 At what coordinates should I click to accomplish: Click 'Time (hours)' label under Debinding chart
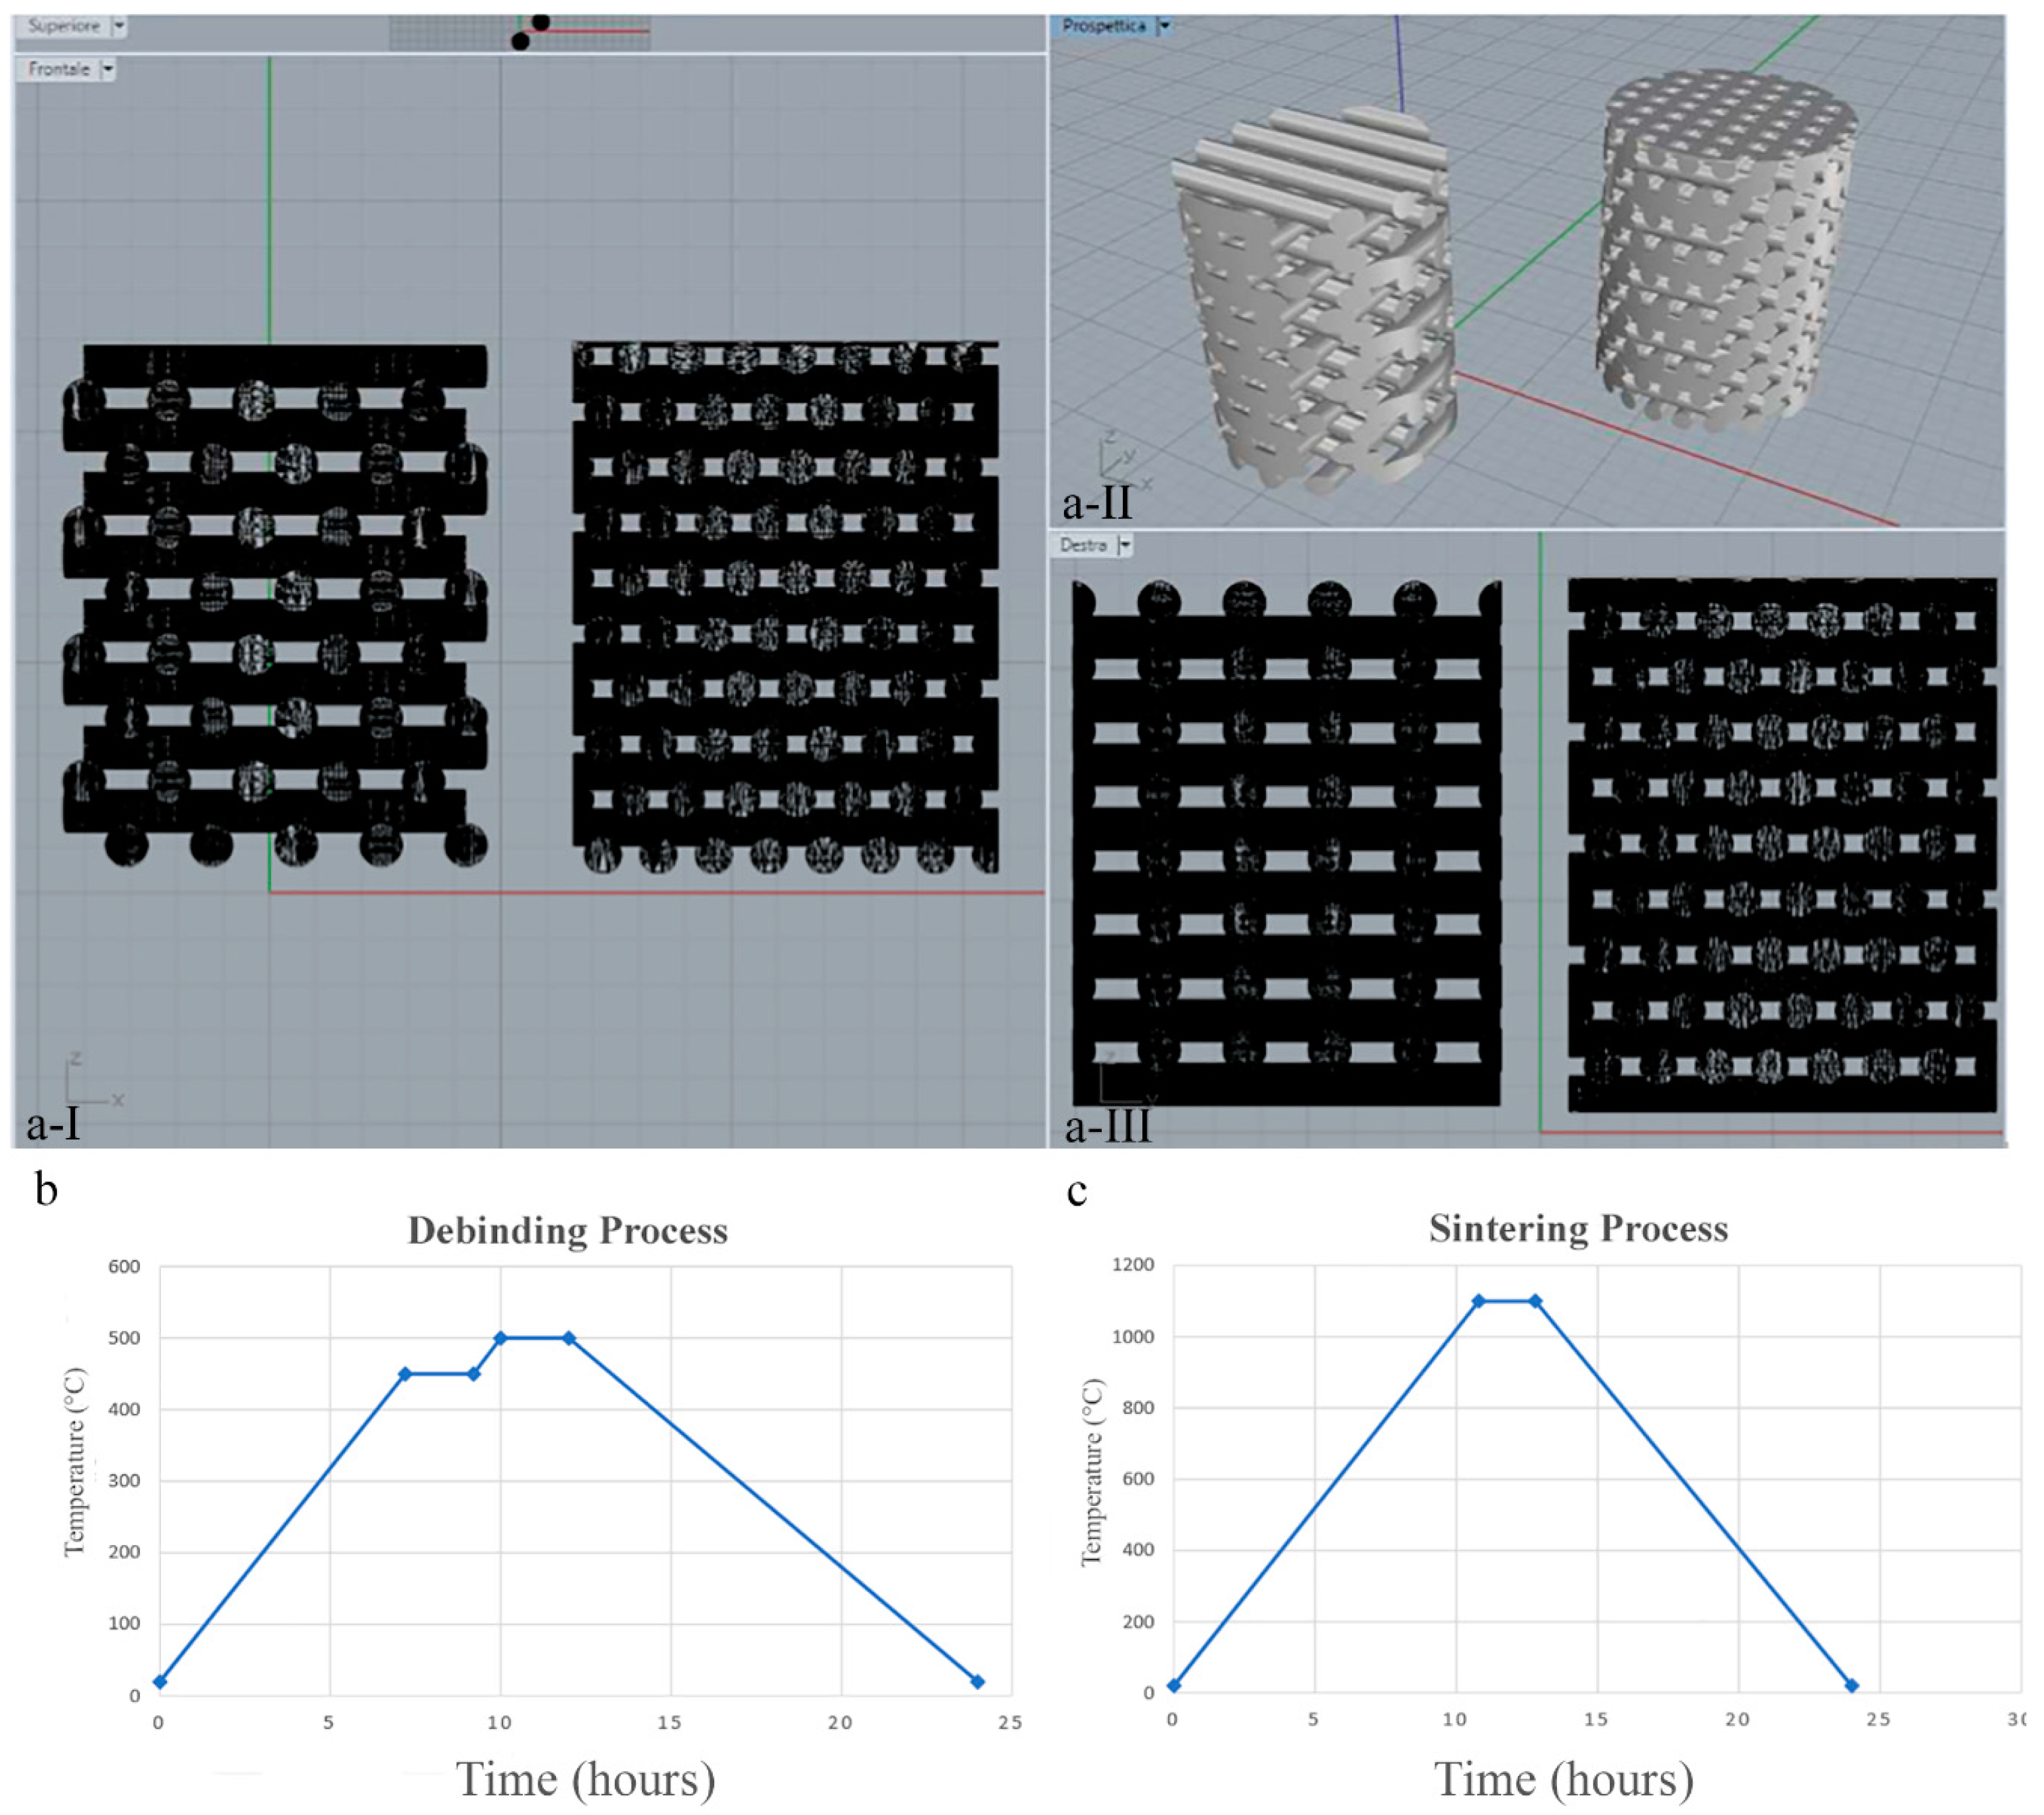[586, 1779]
